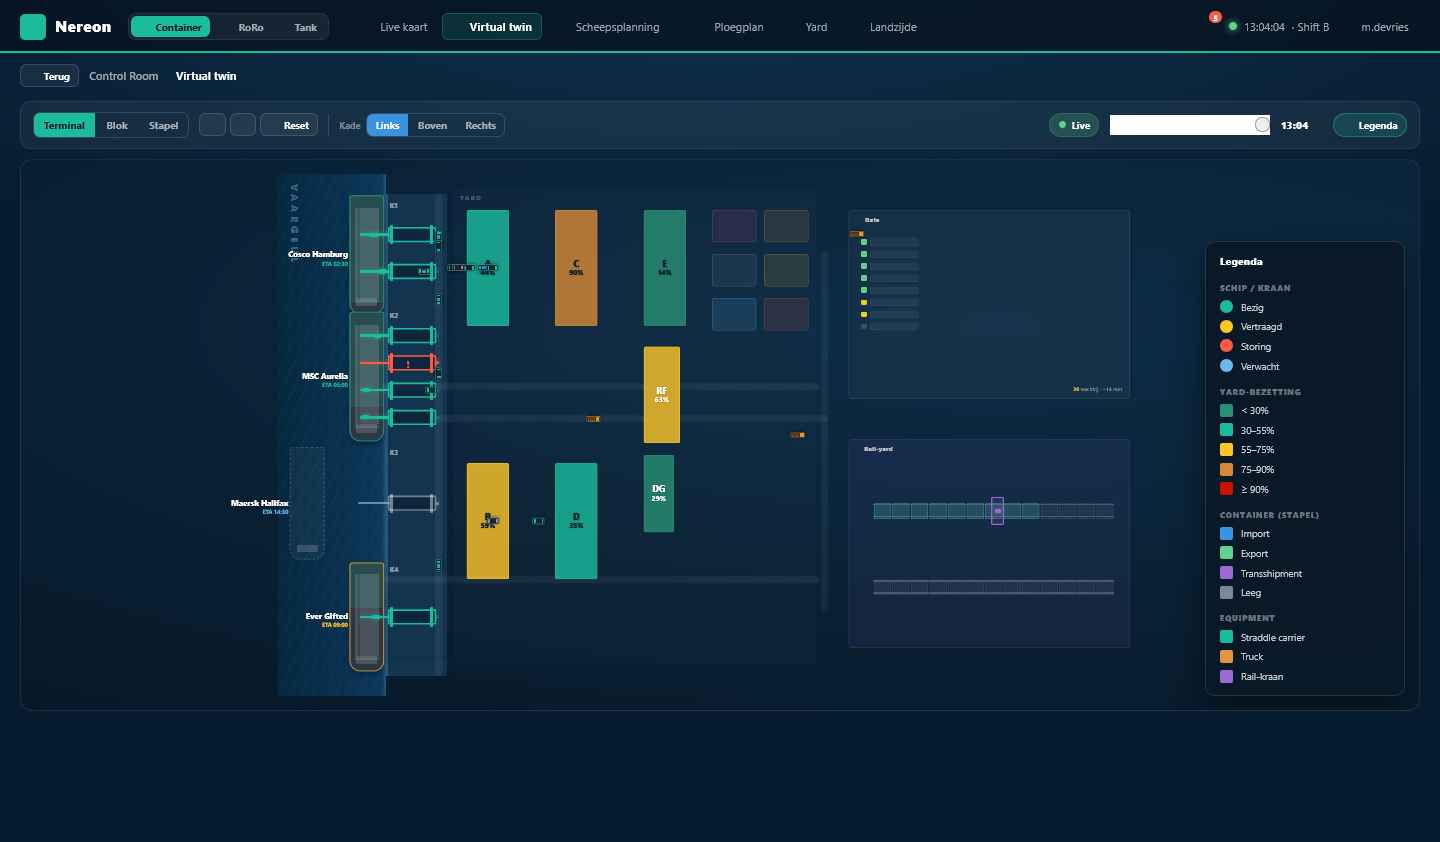The width and height of the screenshot is (1440, 842).
Task: Set view level to Stapel
Action: click(163, 125)
